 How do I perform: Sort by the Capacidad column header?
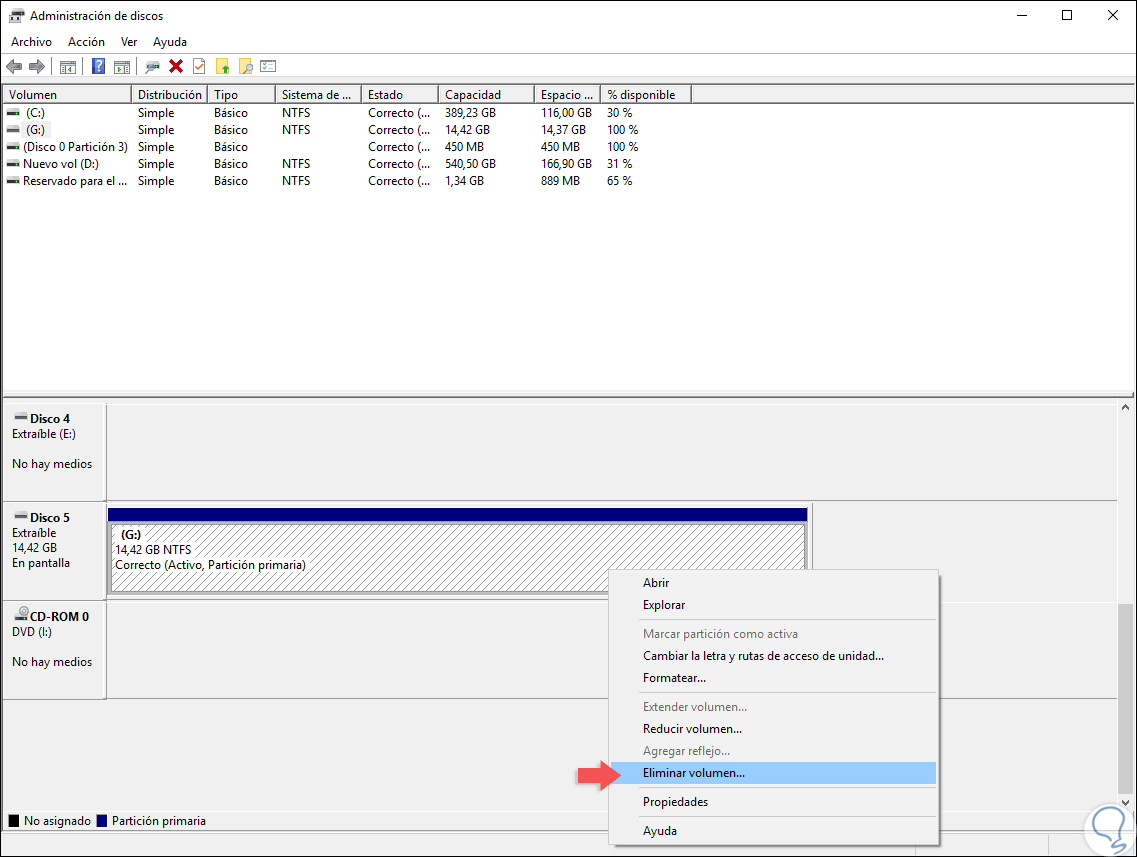coord(486,95)
